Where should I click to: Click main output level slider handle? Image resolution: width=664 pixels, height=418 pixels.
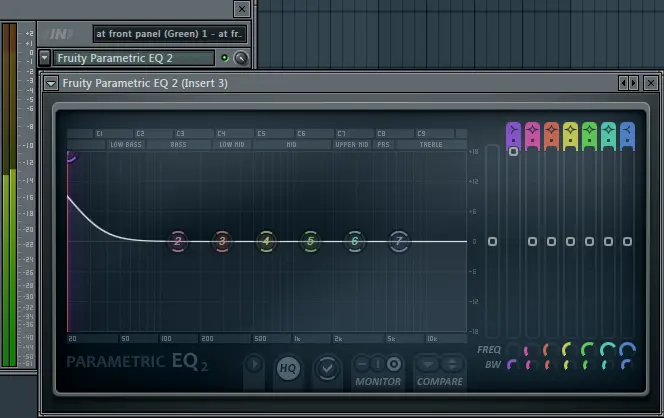pos(492,241)
